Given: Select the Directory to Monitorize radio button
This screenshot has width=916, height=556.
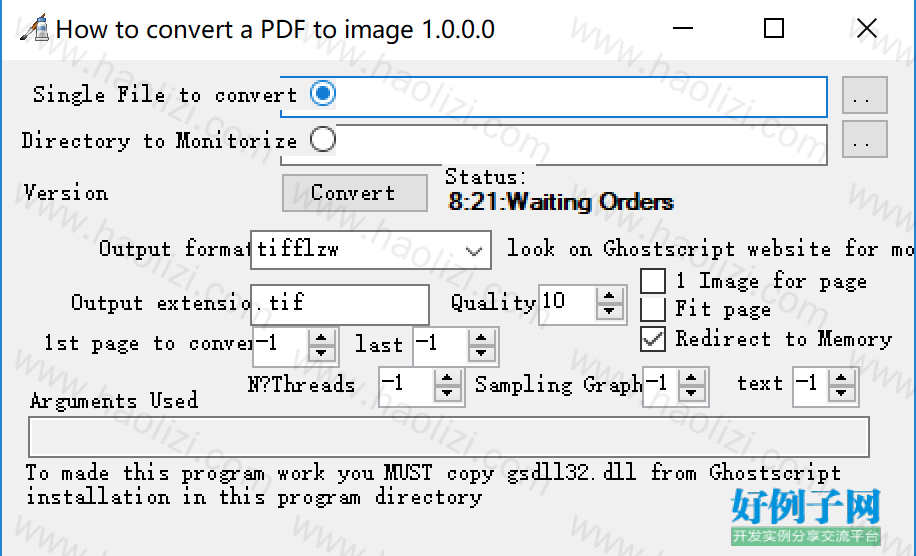Looking at the screenshot, I should (x=323, y=140).
